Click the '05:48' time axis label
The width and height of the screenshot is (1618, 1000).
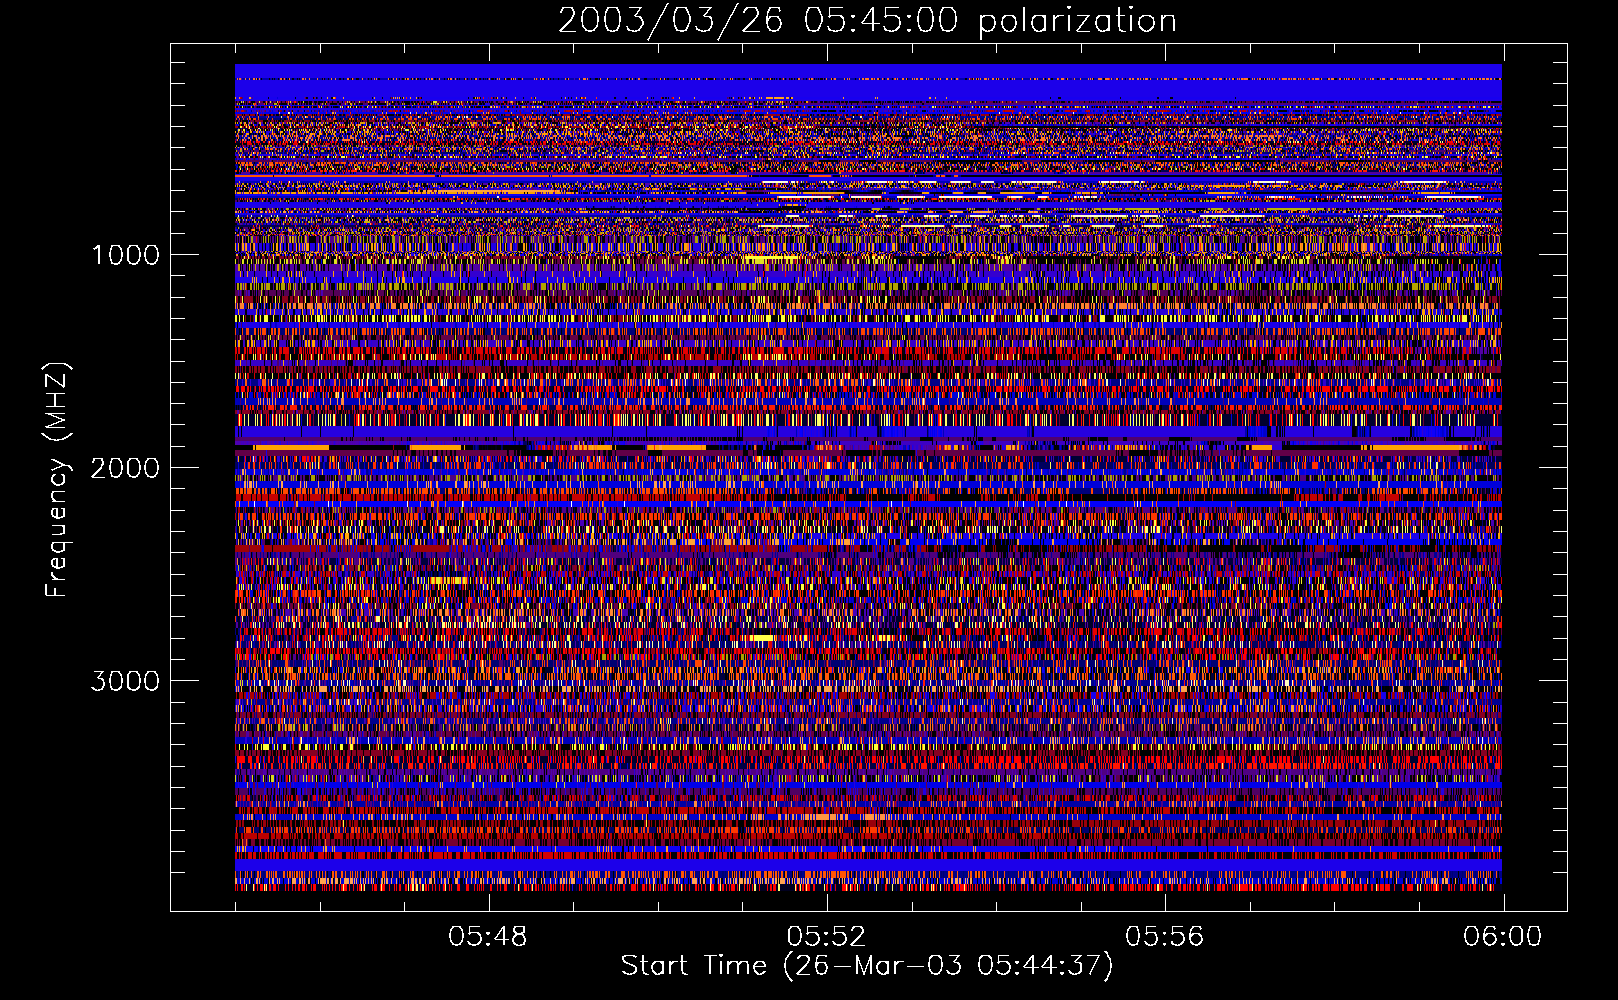coord(488,937)
